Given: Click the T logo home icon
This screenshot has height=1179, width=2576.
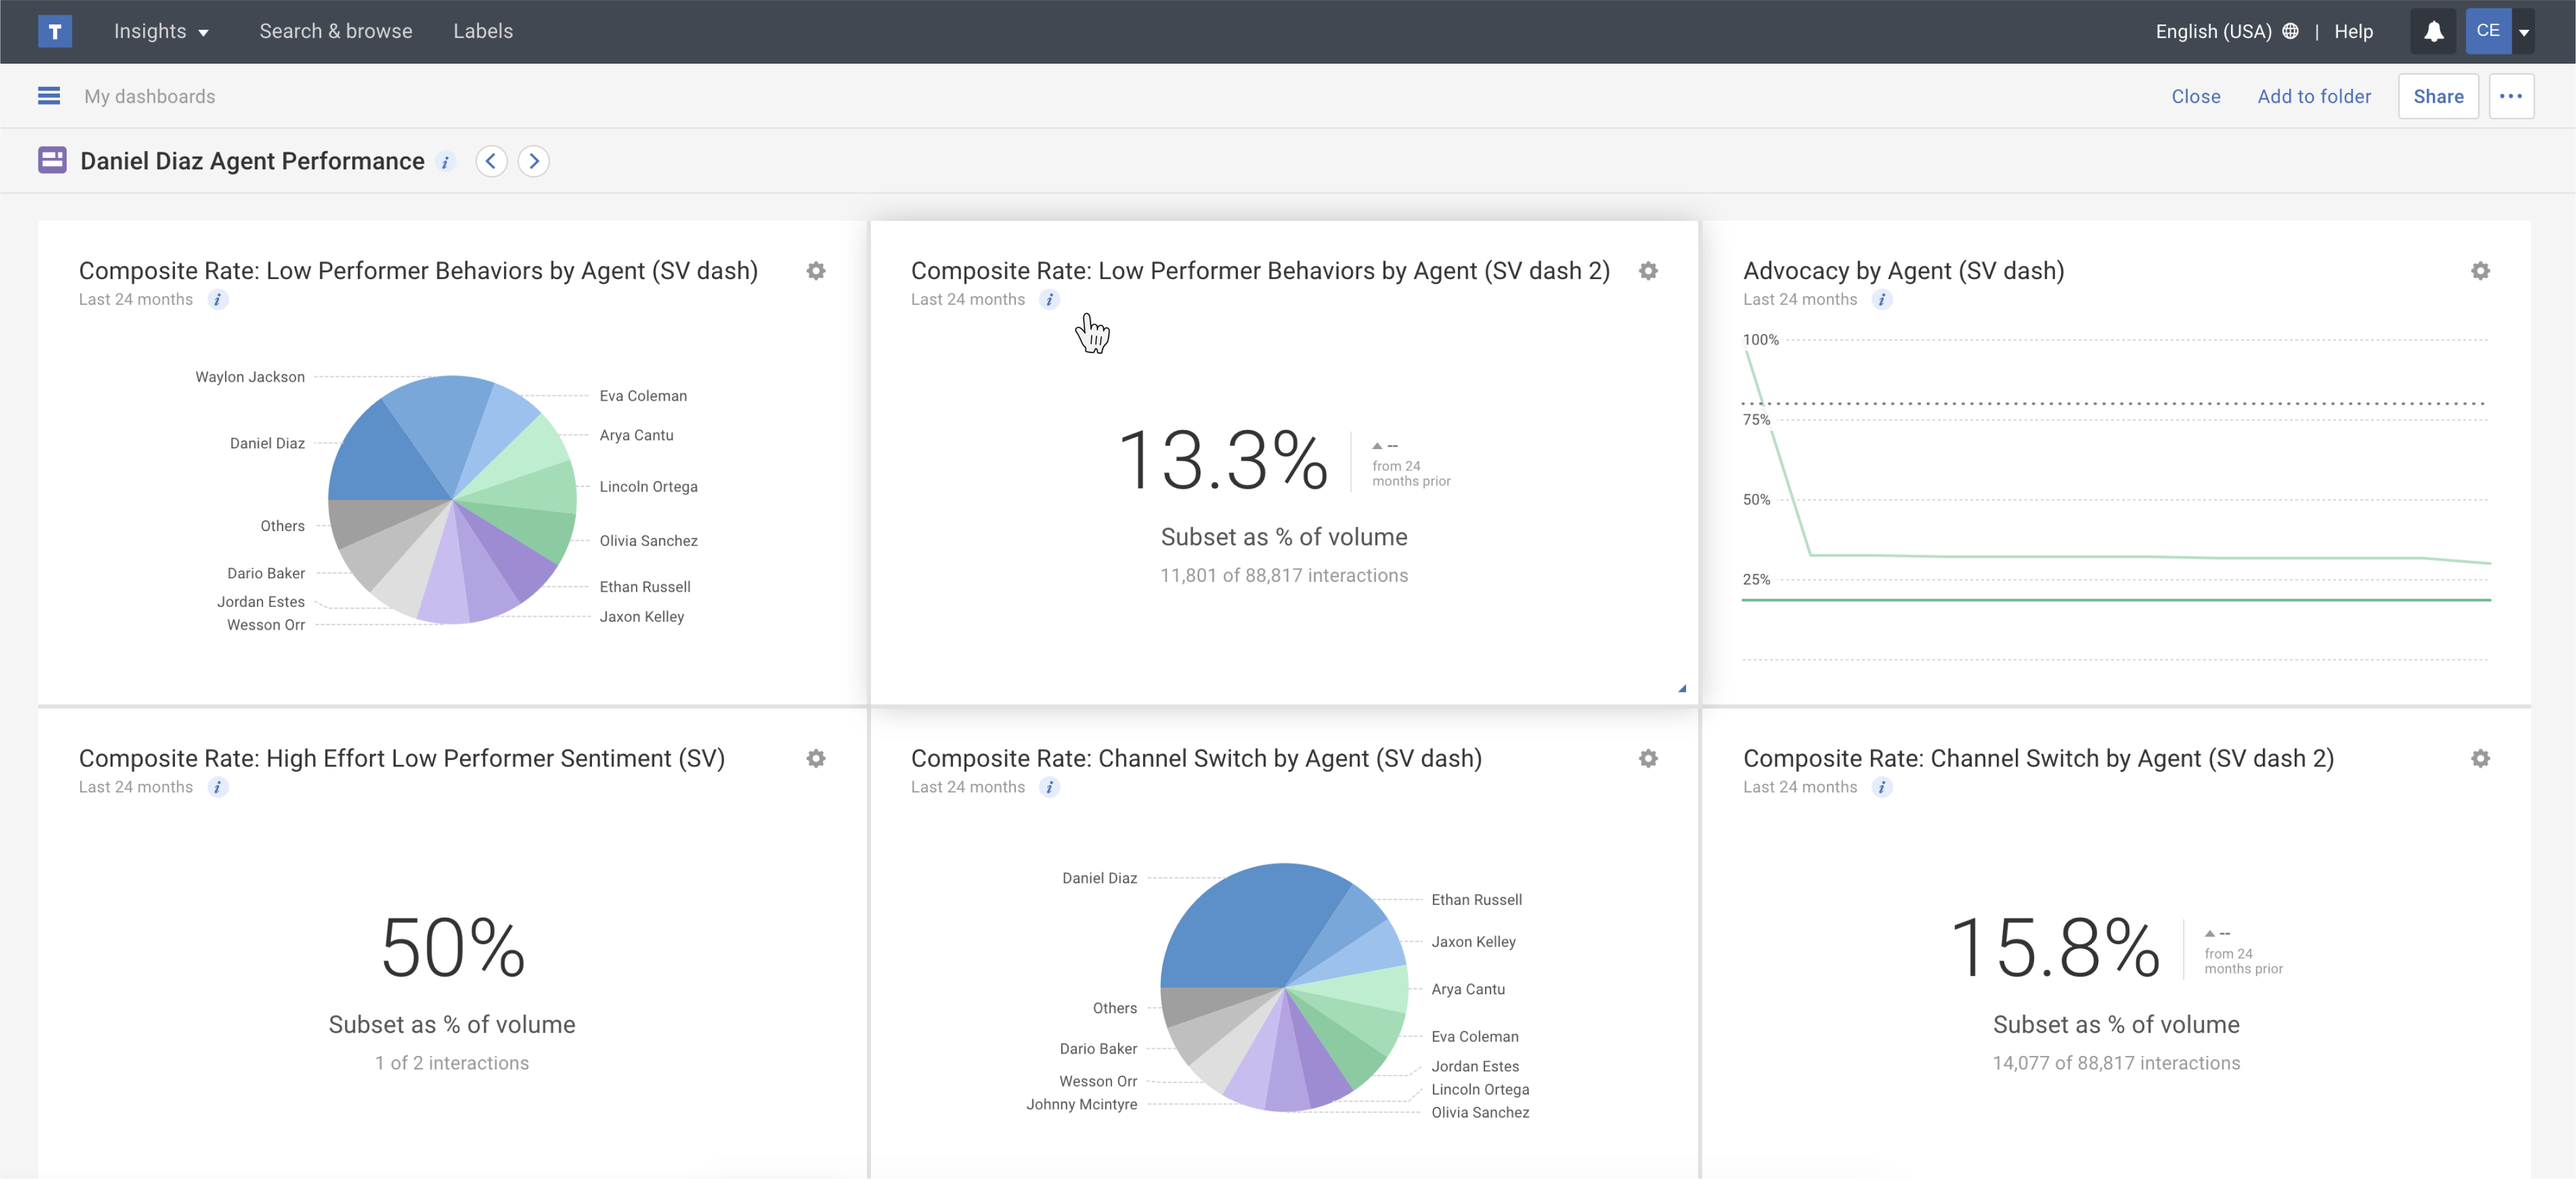Looking at the screenshot, I should point(55,31).
